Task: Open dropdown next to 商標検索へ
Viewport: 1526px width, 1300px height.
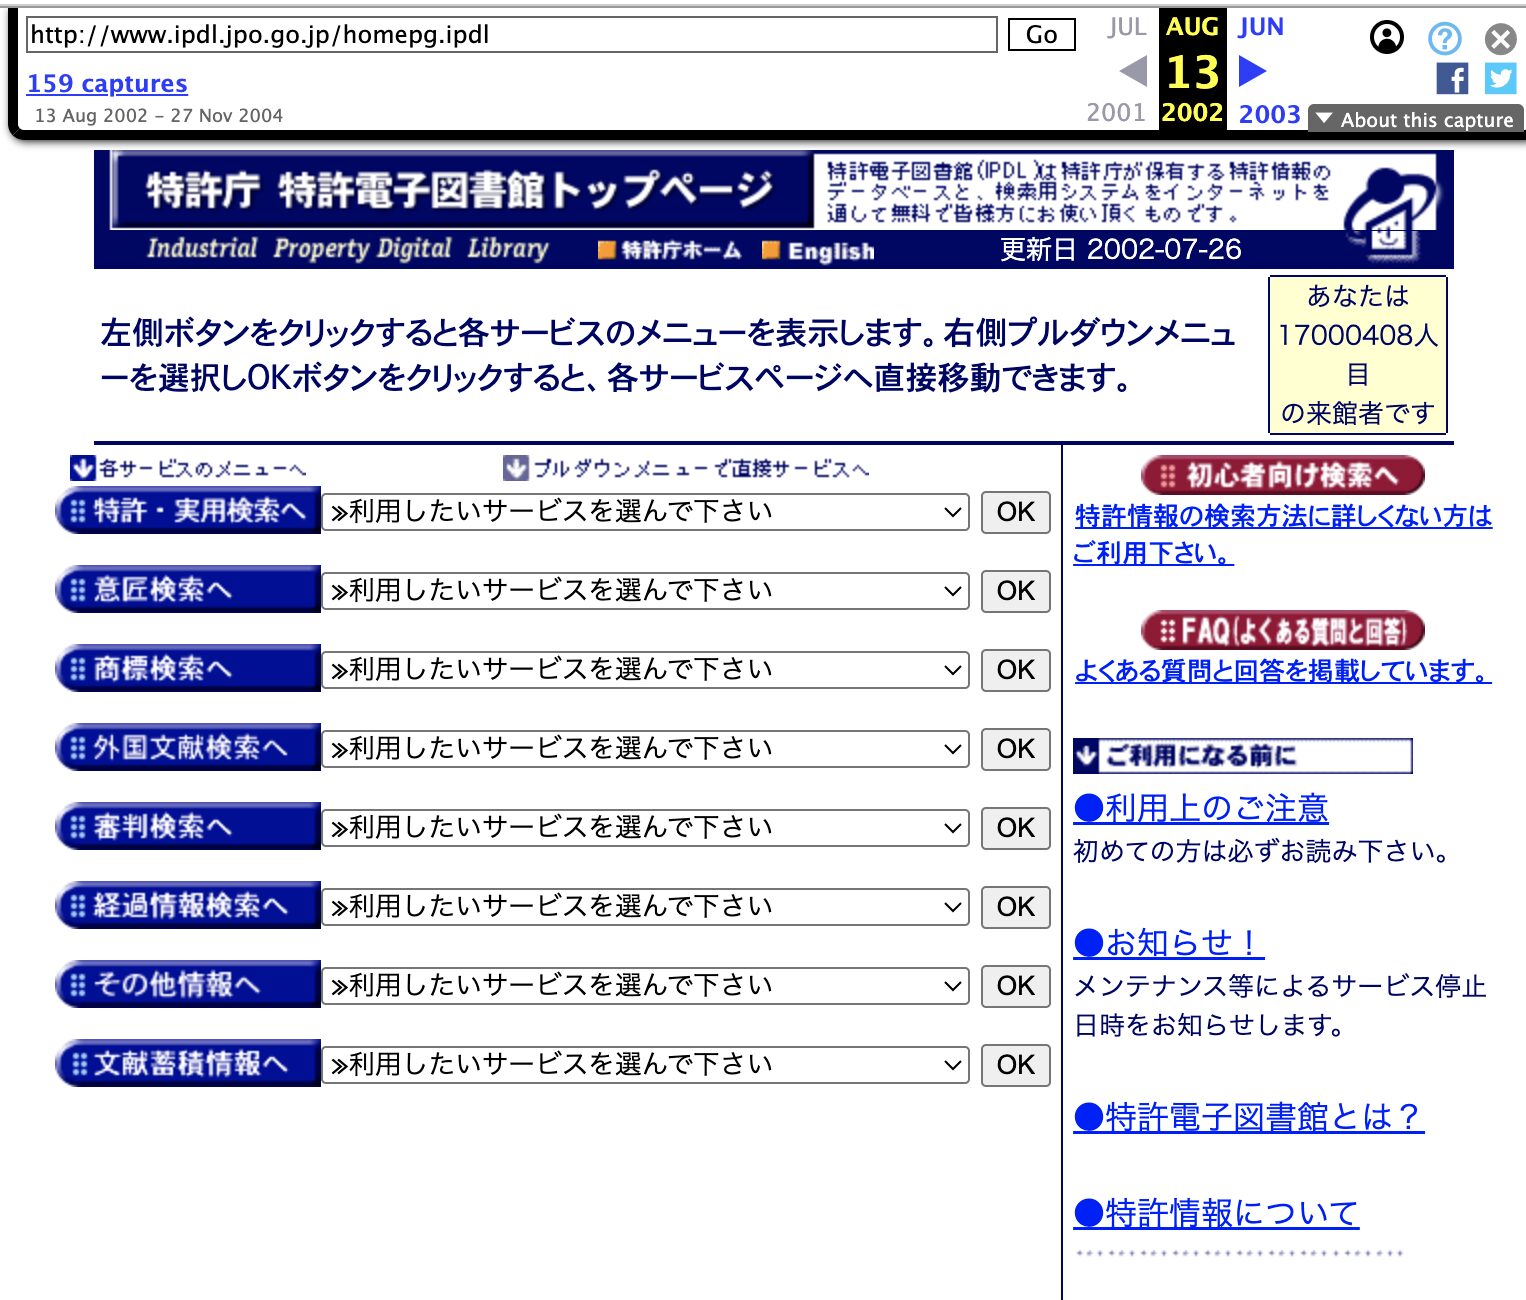Action: tap(645, 670)
